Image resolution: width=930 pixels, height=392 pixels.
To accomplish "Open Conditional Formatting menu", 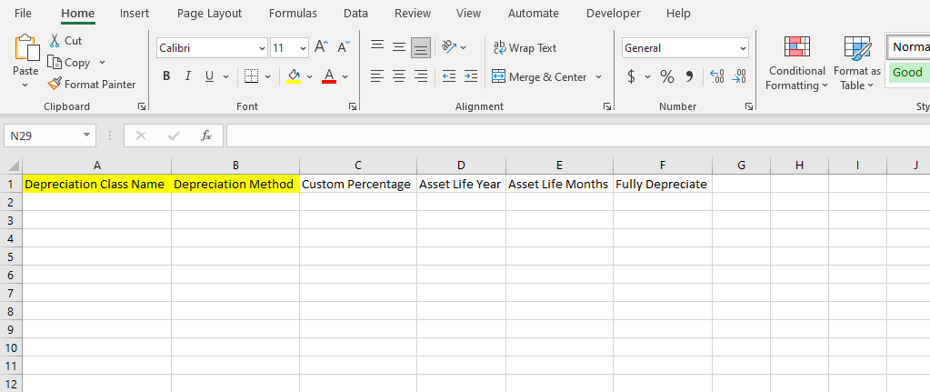I will click(797, 63).
